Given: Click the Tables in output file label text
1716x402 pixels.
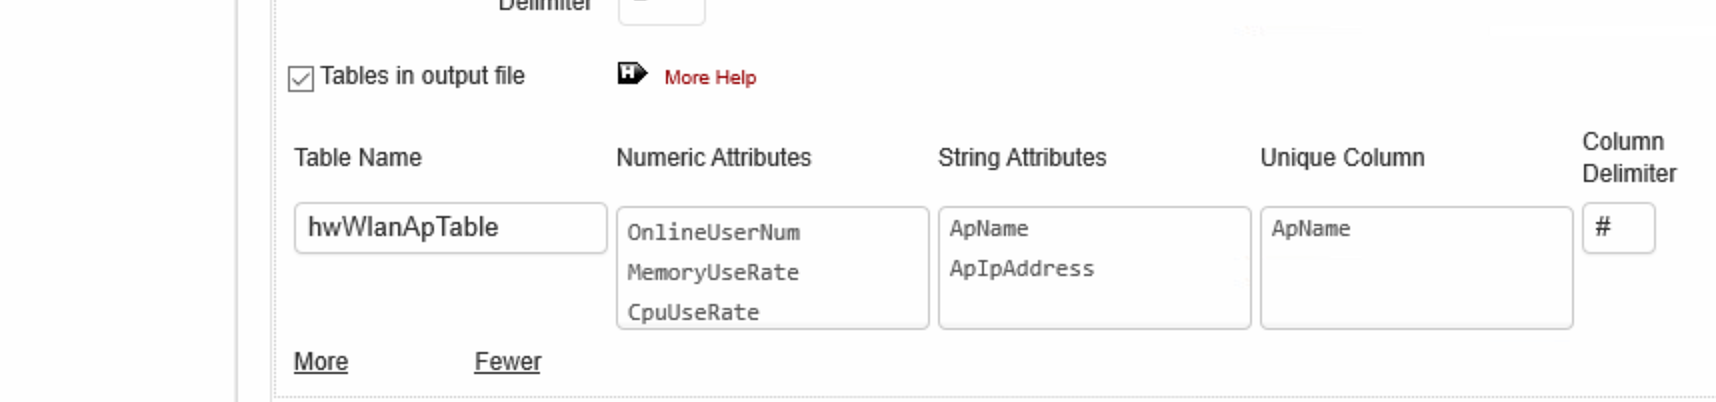Looking at the screenshot, I should [422, 76].
